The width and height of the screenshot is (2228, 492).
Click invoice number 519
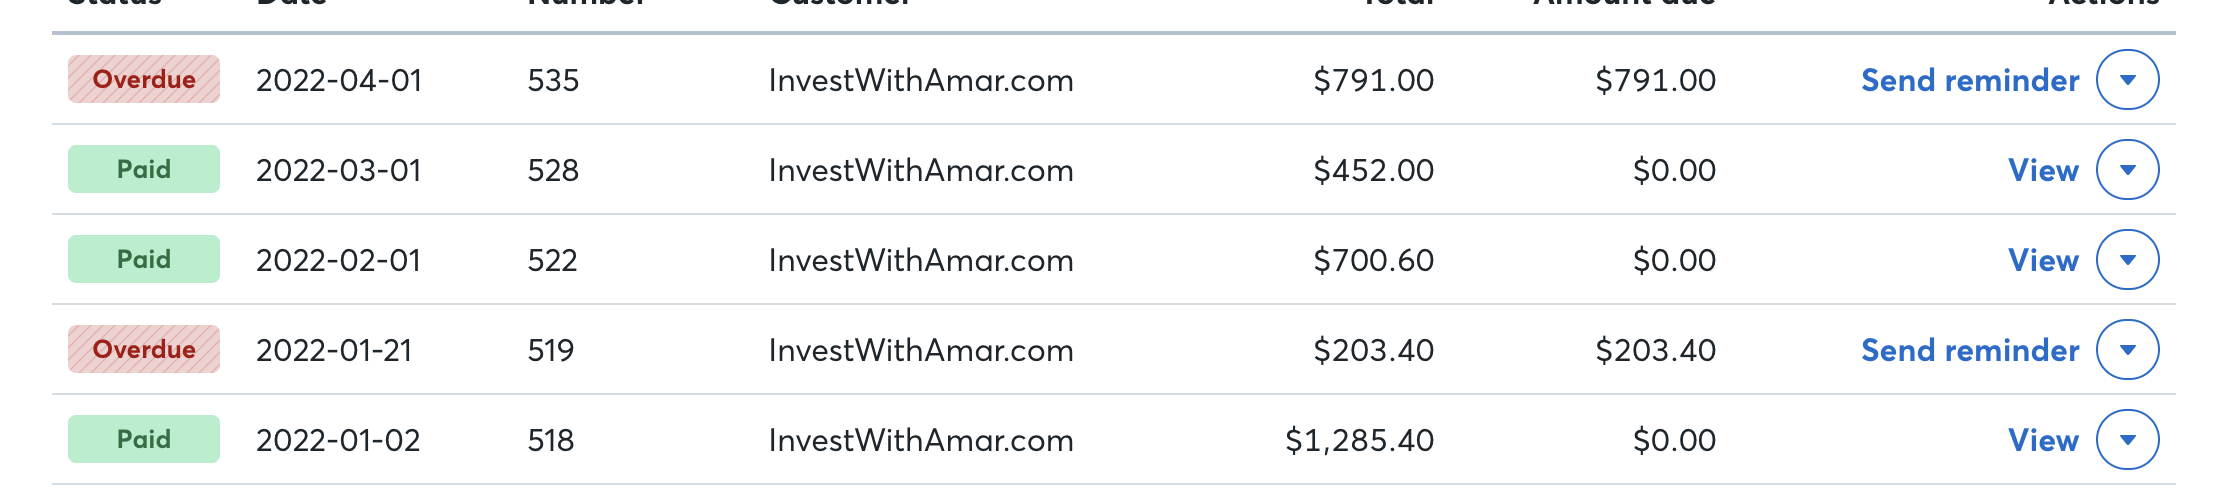point(551,350)
